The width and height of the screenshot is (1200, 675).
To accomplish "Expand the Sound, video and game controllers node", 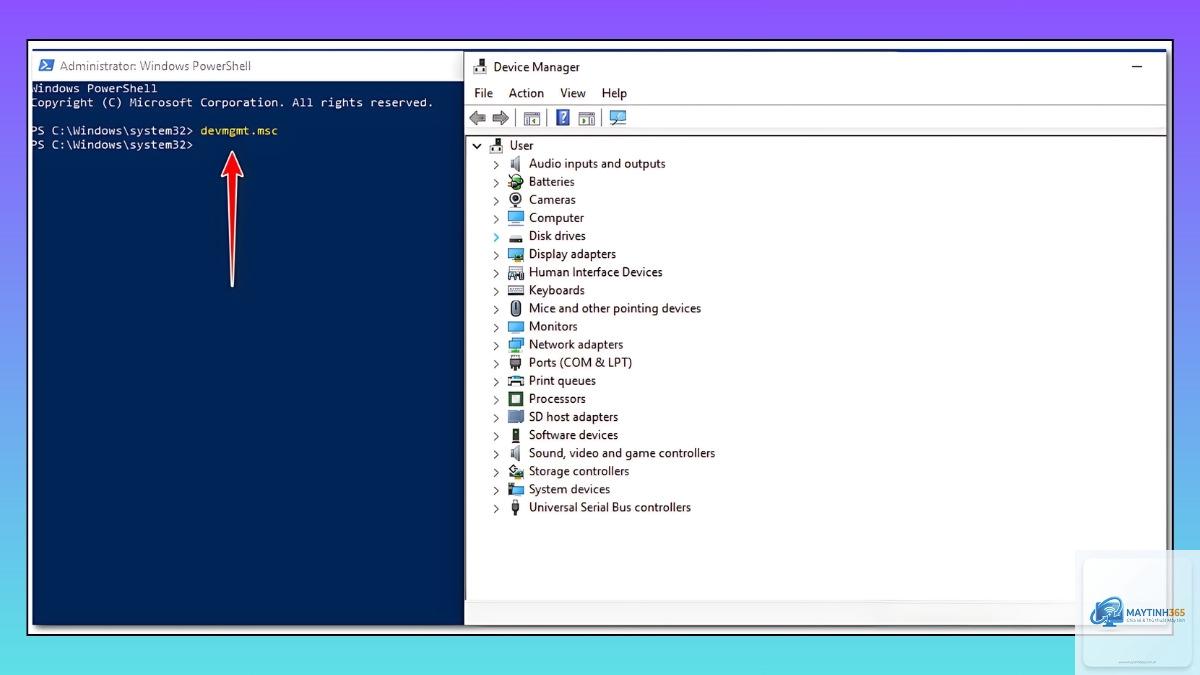I will pyautogui.click(x=496, y=453).
